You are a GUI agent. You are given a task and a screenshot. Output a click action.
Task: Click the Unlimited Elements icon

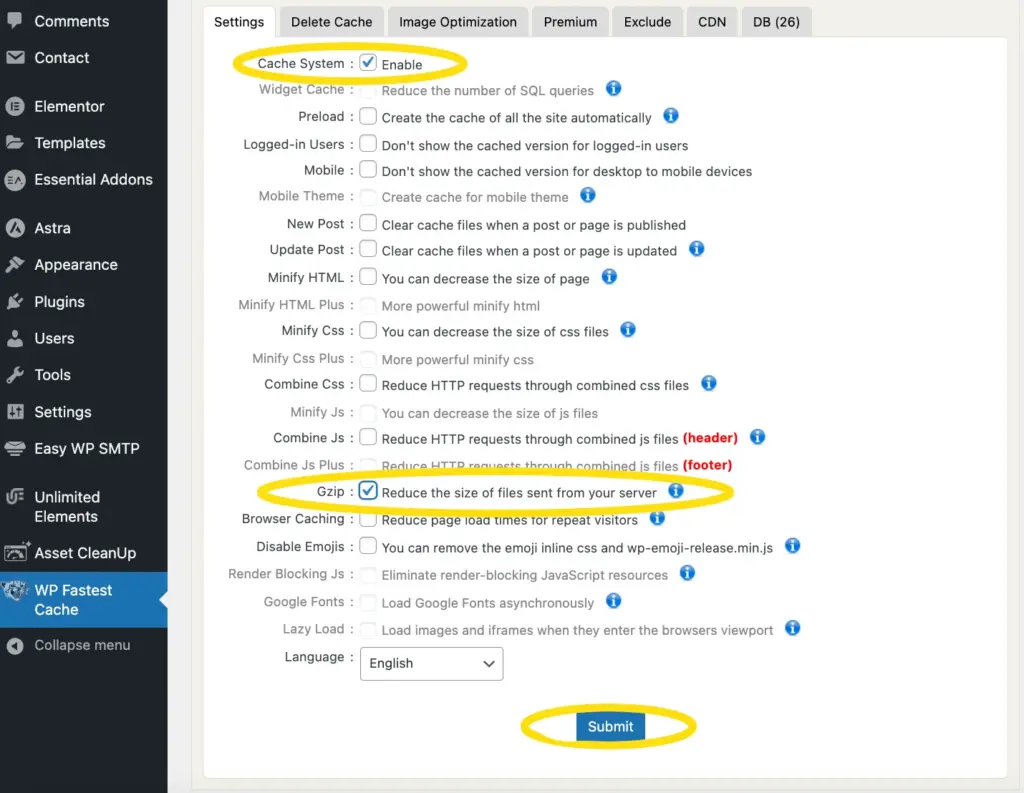(x=14, y=497)
